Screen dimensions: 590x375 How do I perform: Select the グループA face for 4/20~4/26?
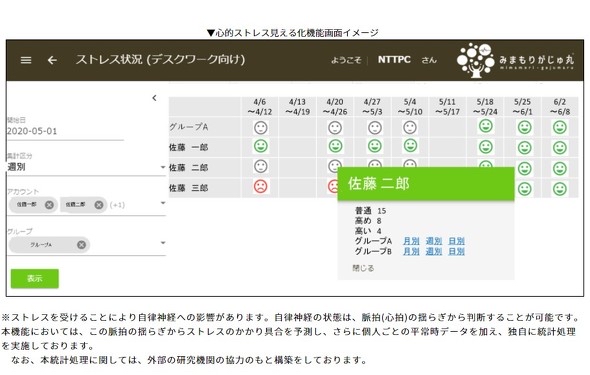click(335, 128)
